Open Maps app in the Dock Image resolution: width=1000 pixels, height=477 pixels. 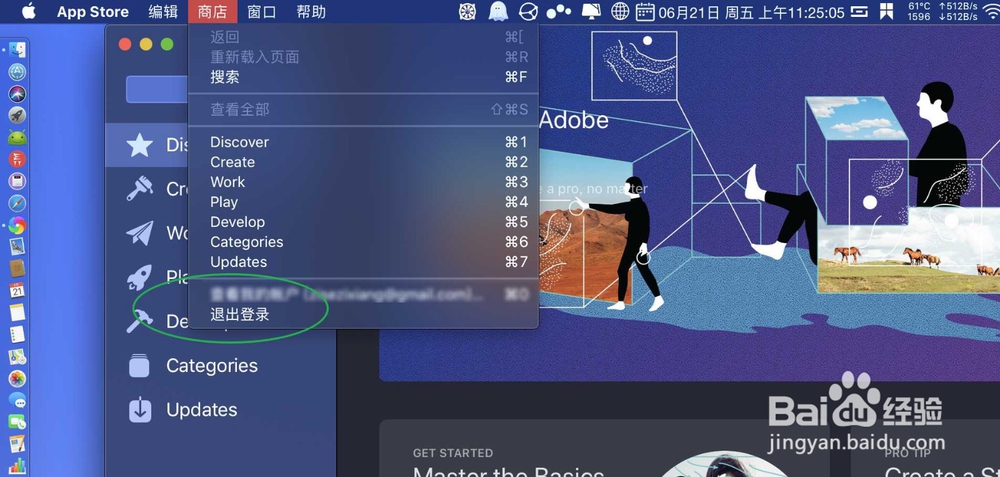[17, 356]
